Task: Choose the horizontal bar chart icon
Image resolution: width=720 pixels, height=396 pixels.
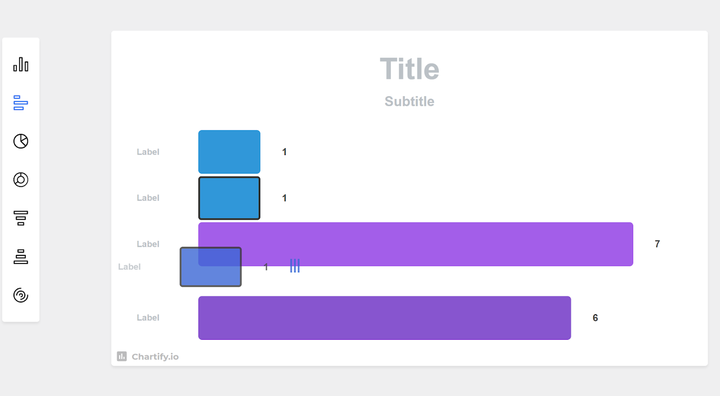Action: pos(21,103)
